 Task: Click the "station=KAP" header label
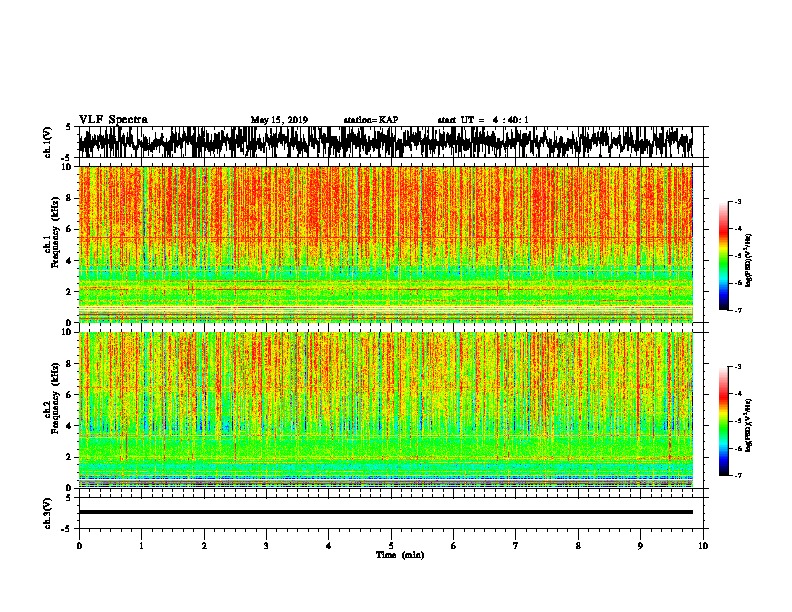coord(371,120)
